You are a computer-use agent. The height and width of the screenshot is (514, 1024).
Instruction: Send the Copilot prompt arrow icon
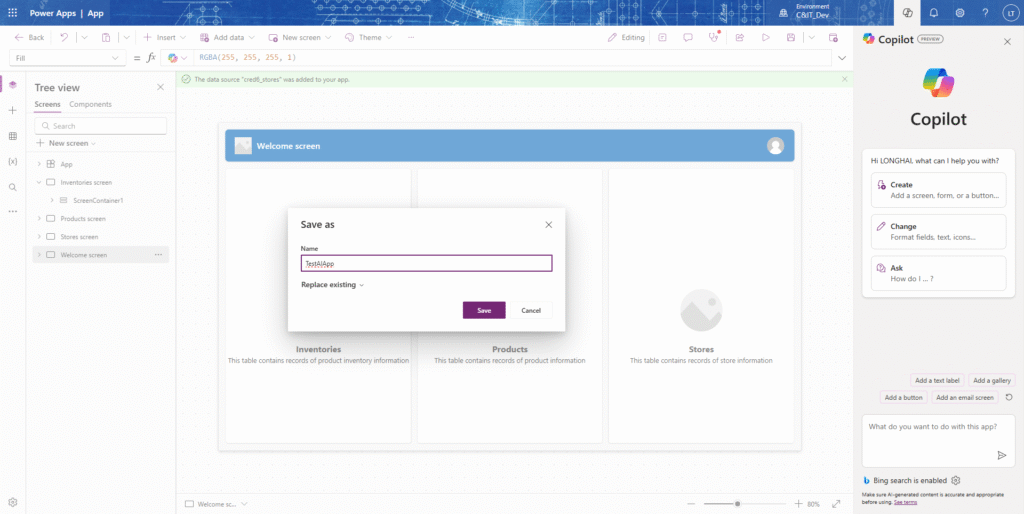1001,455
